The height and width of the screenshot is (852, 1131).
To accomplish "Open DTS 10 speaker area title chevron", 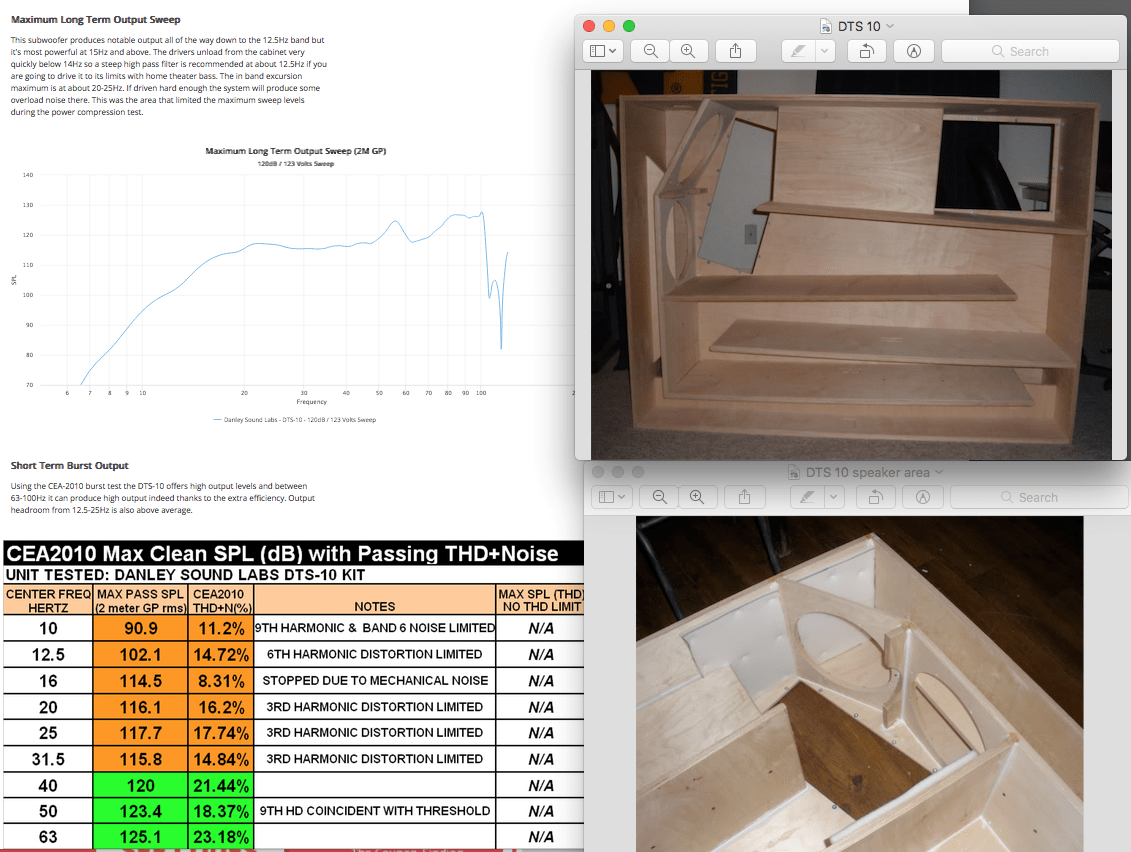I will click(939, 472).
